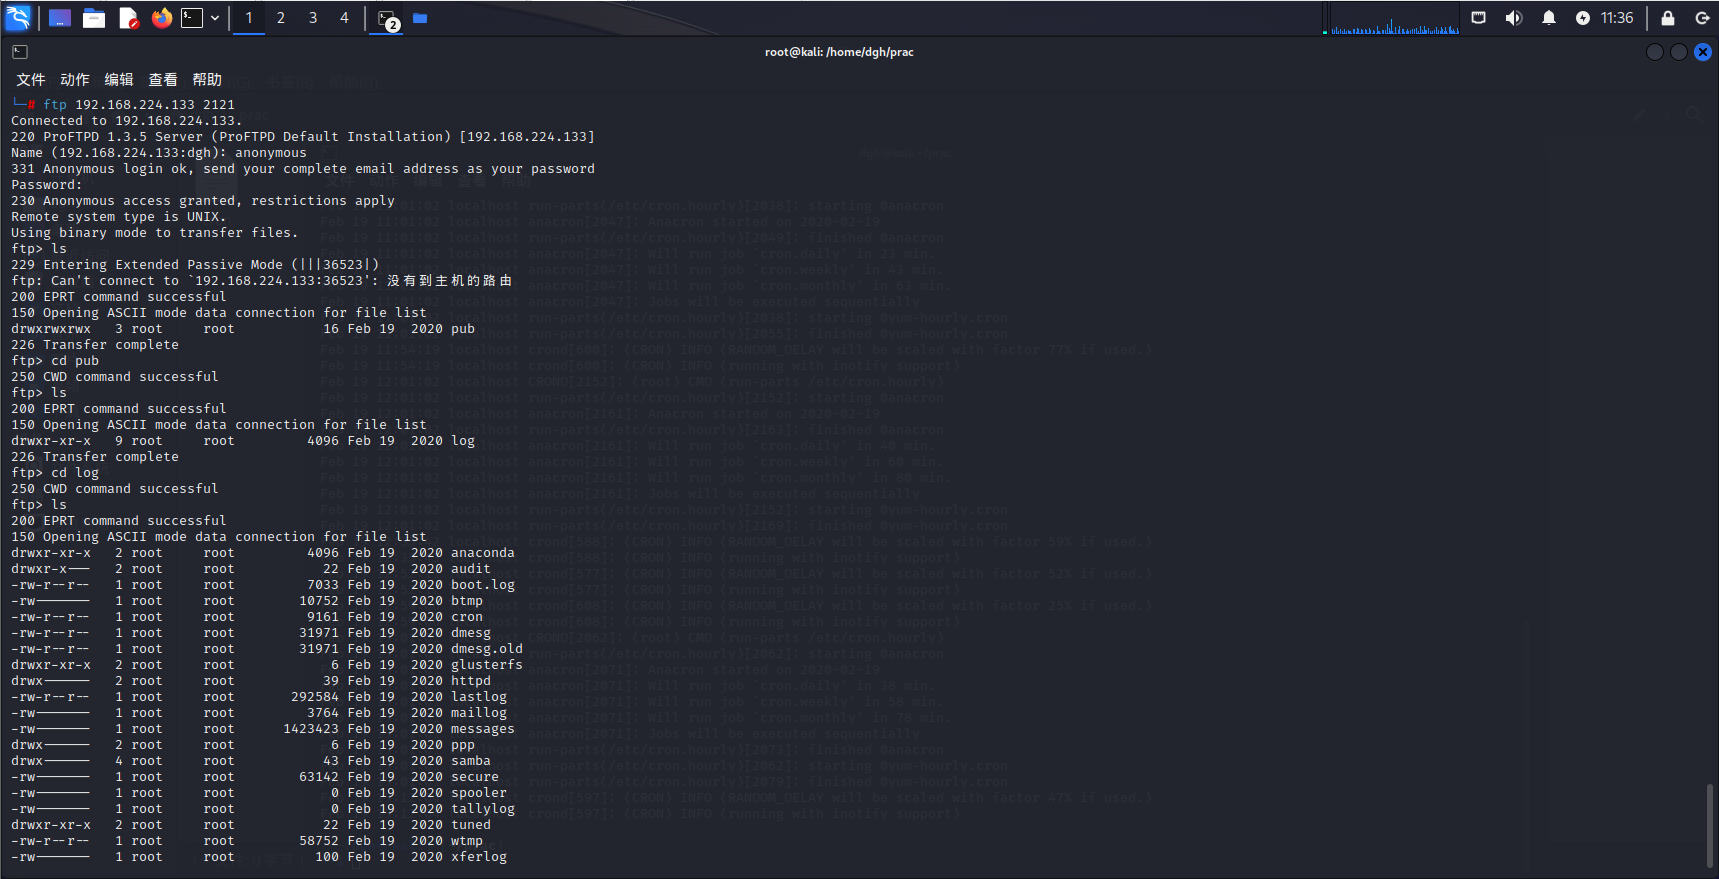Image resolution: width=1719 pixels, height=879 pixels.
Task: Click the 'samba' directory name
Action: [x=471, y=761]
